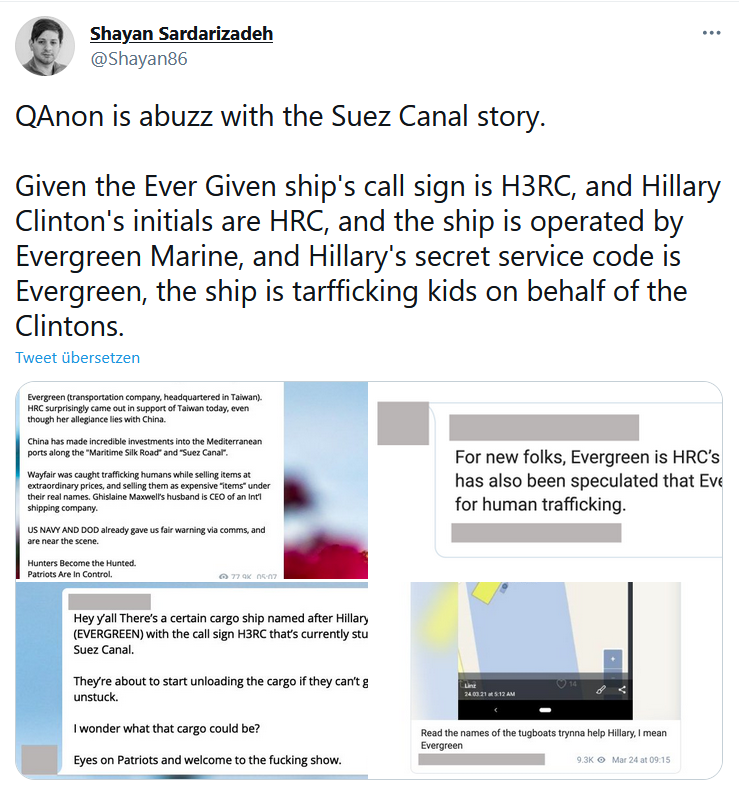Click the eye views icon next to 9.3K
This screenshot has width=739, height=796.
click(x=601, y=760)
